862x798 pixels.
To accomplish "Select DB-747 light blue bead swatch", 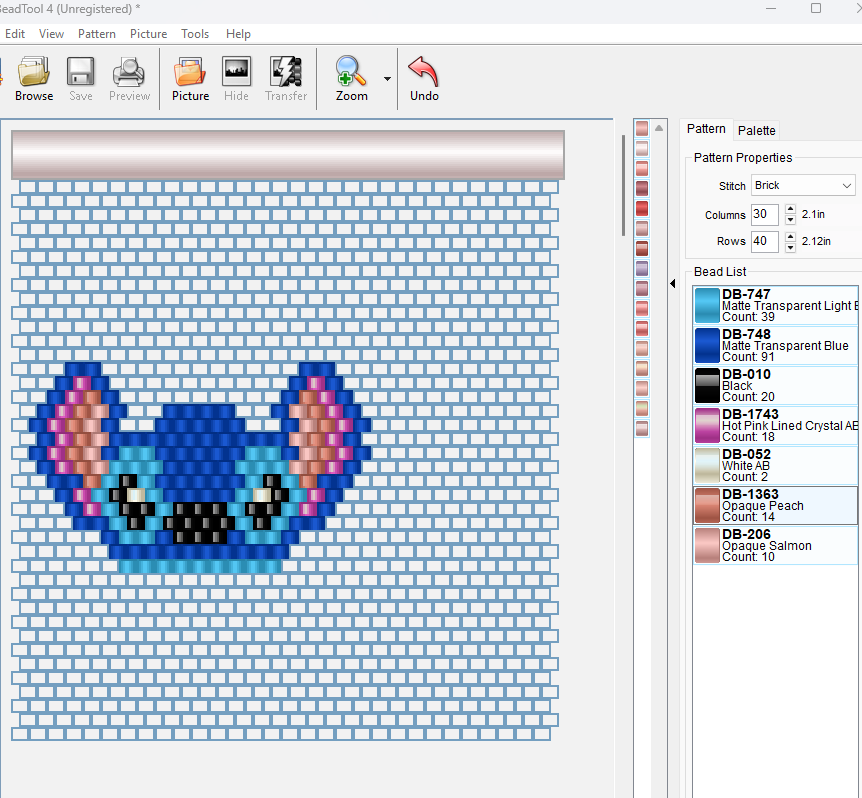I will click(707, 305).
